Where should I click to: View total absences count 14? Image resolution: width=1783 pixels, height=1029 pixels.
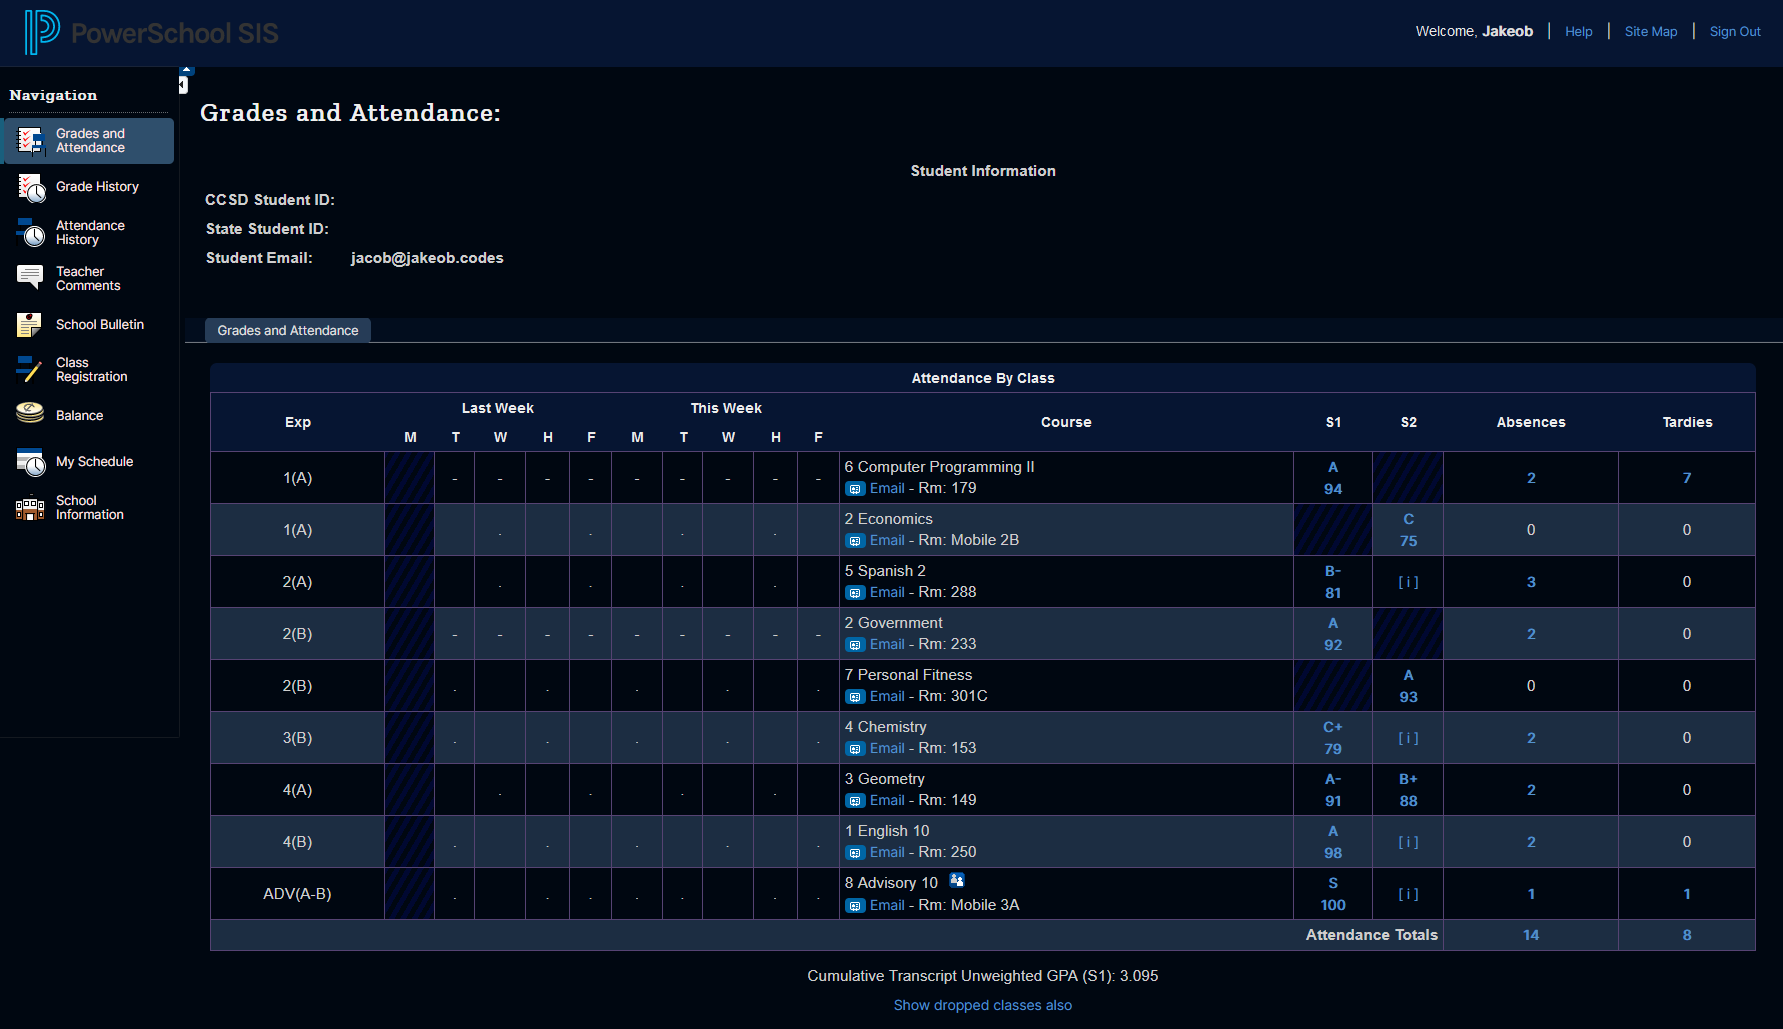tap(1530, 935)
